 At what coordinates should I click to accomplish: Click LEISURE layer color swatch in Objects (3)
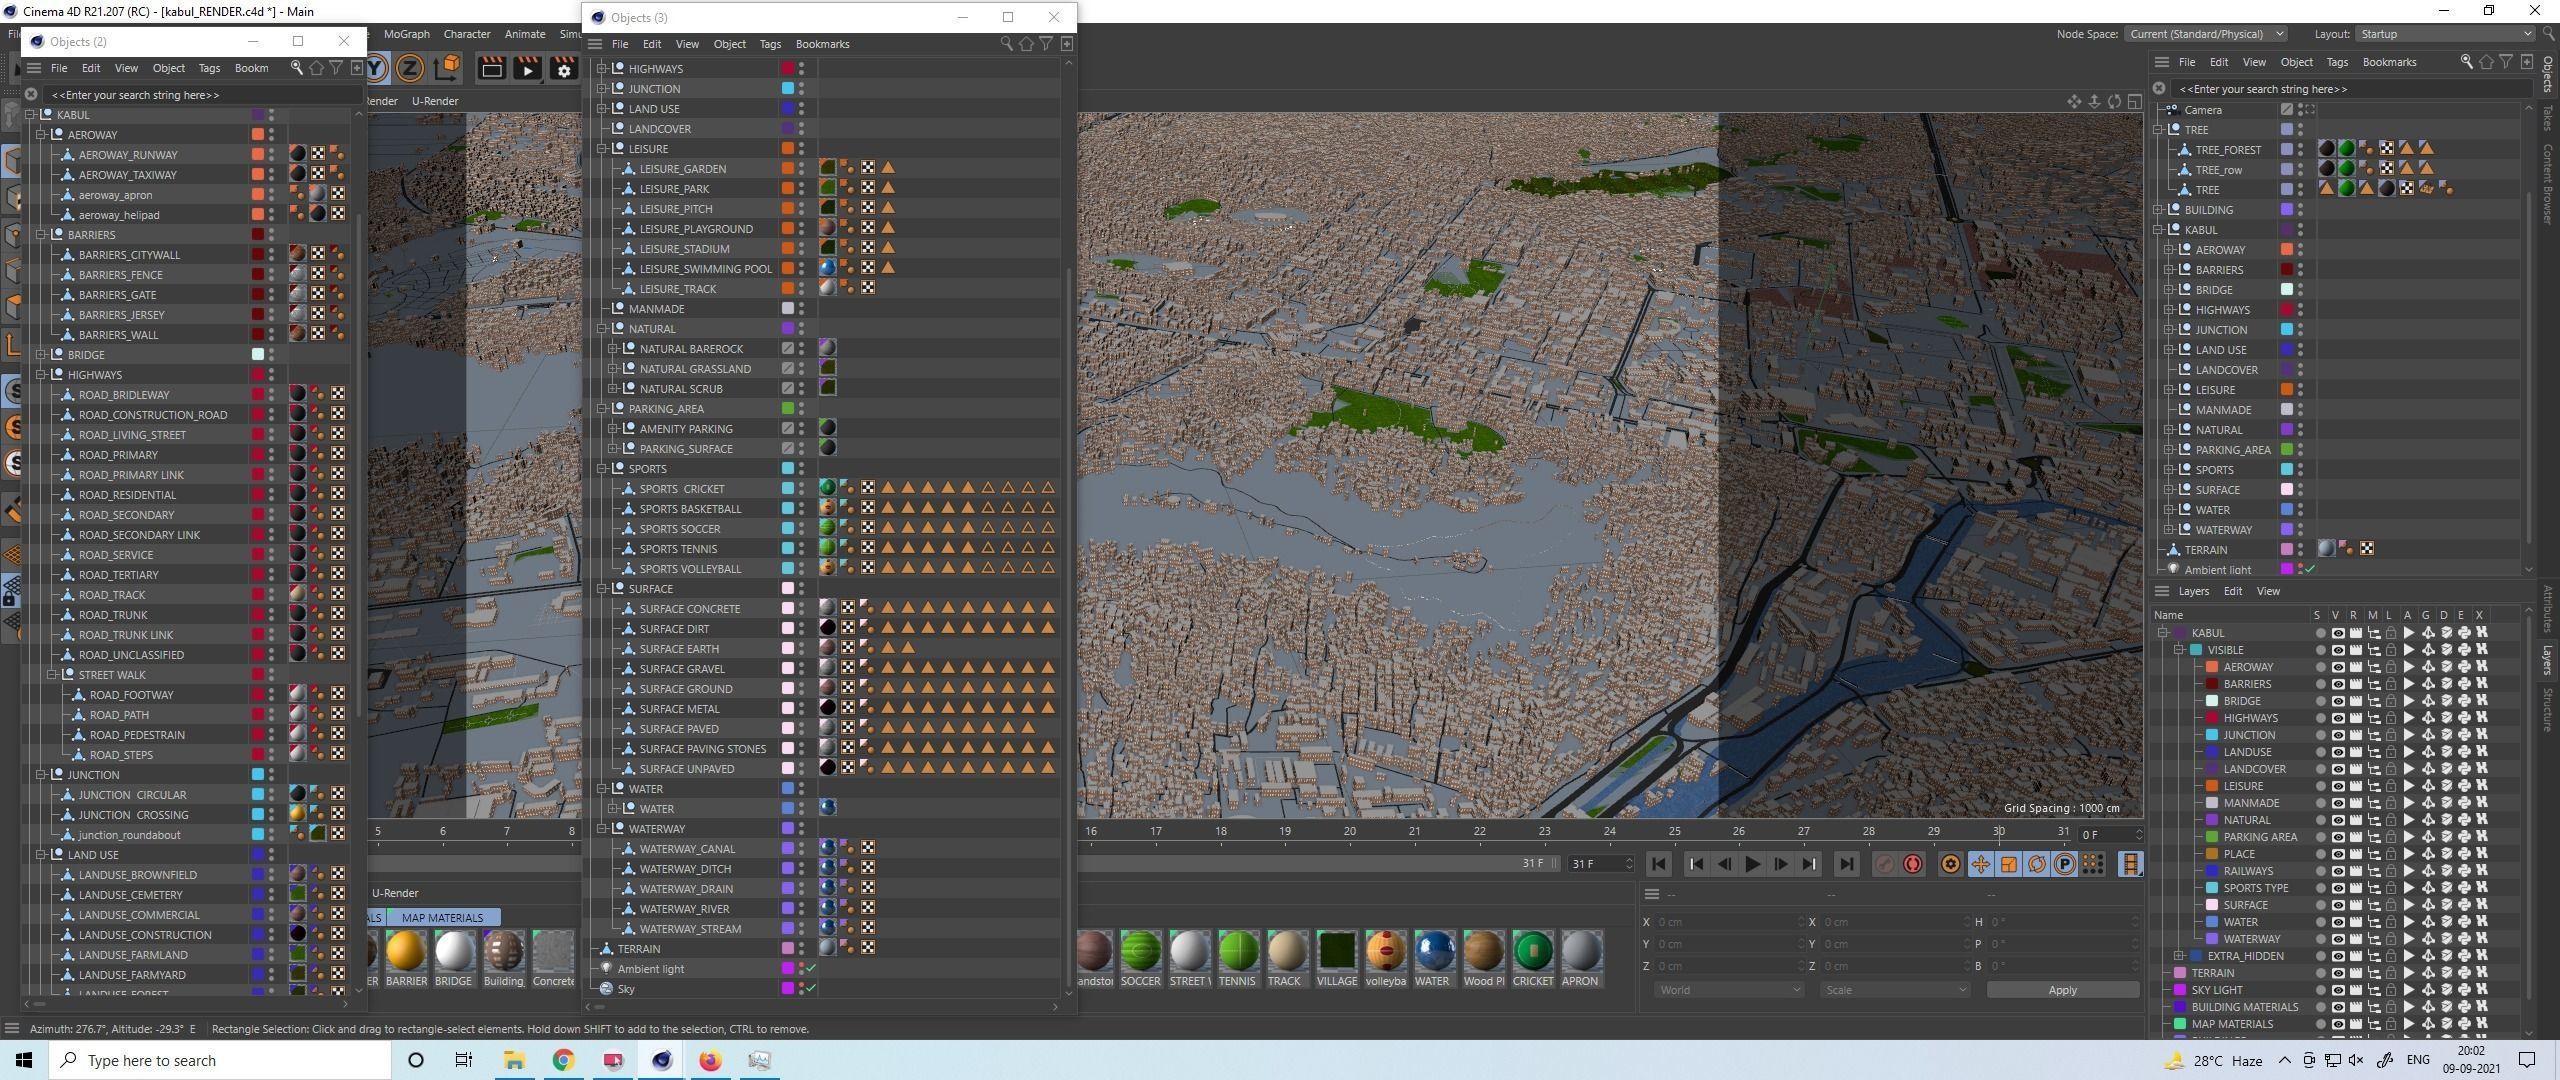pyautogui.click(x=788, y=149)
